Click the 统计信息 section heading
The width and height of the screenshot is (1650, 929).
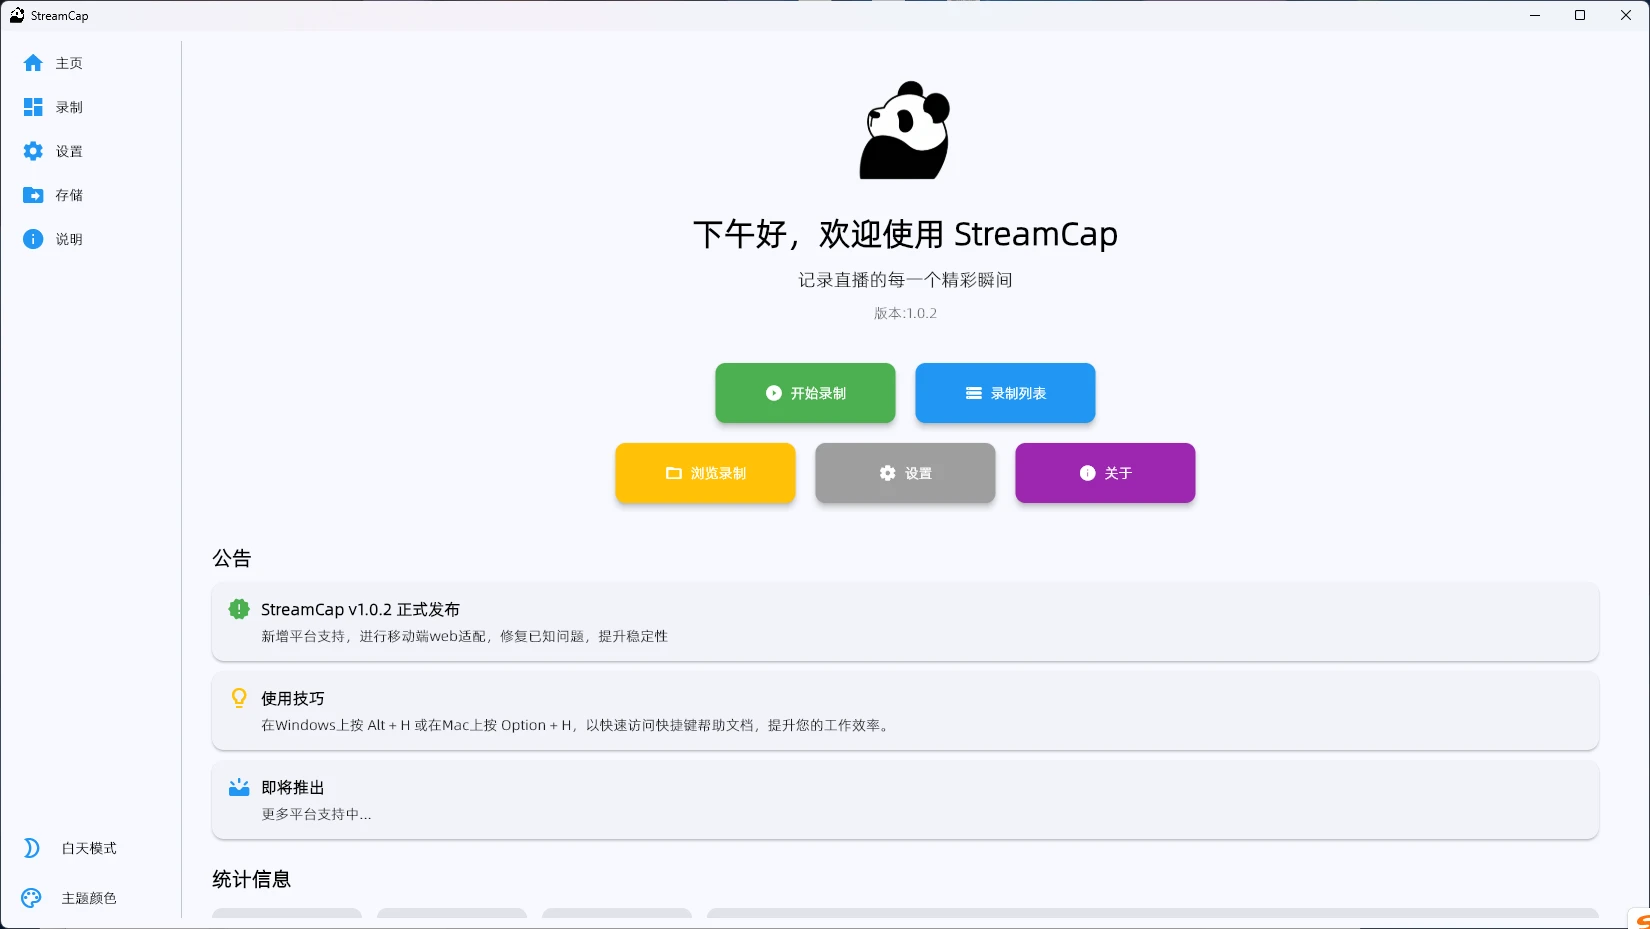click(x=252, y=879)
